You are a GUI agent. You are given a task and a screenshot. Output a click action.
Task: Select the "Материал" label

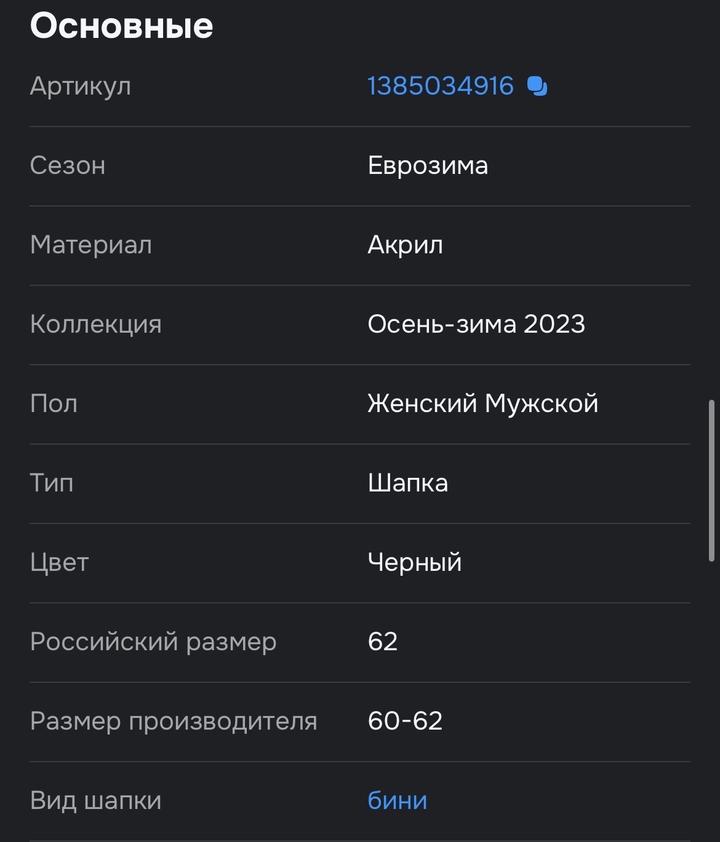91,245
